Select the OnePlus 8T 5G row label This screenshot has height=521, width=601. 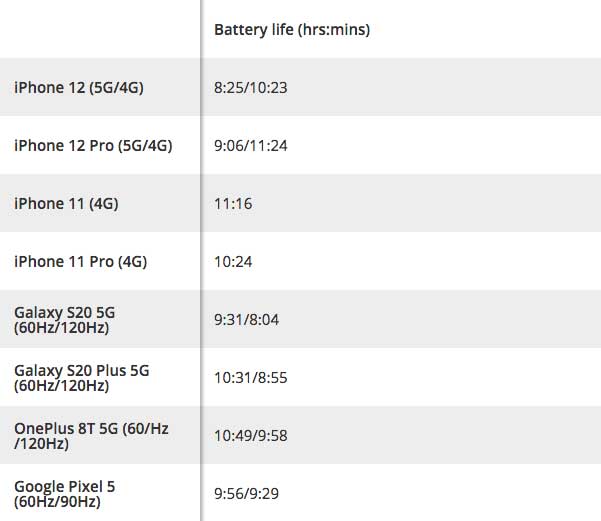point(91,436)
